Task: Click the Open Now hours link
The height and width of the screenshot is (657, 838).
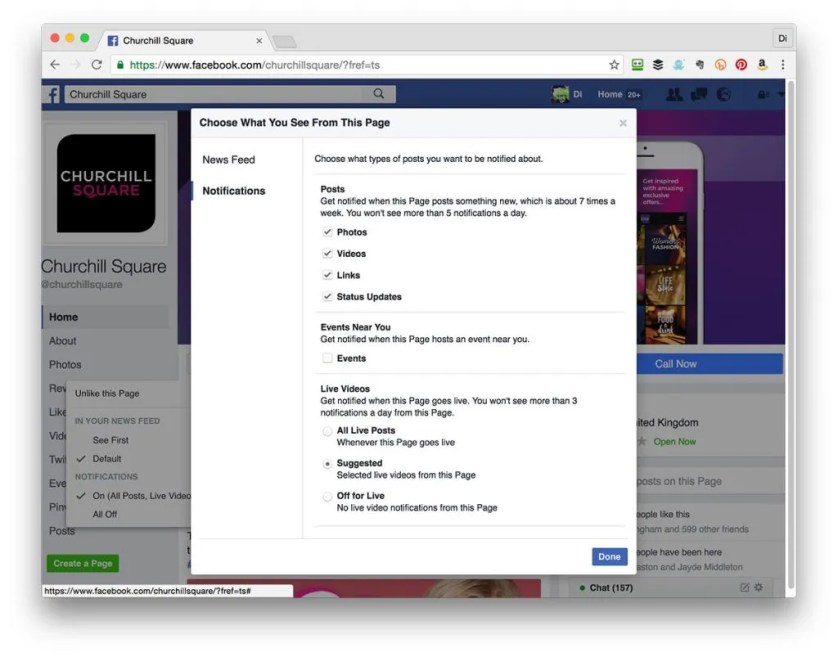Action: 674,442
